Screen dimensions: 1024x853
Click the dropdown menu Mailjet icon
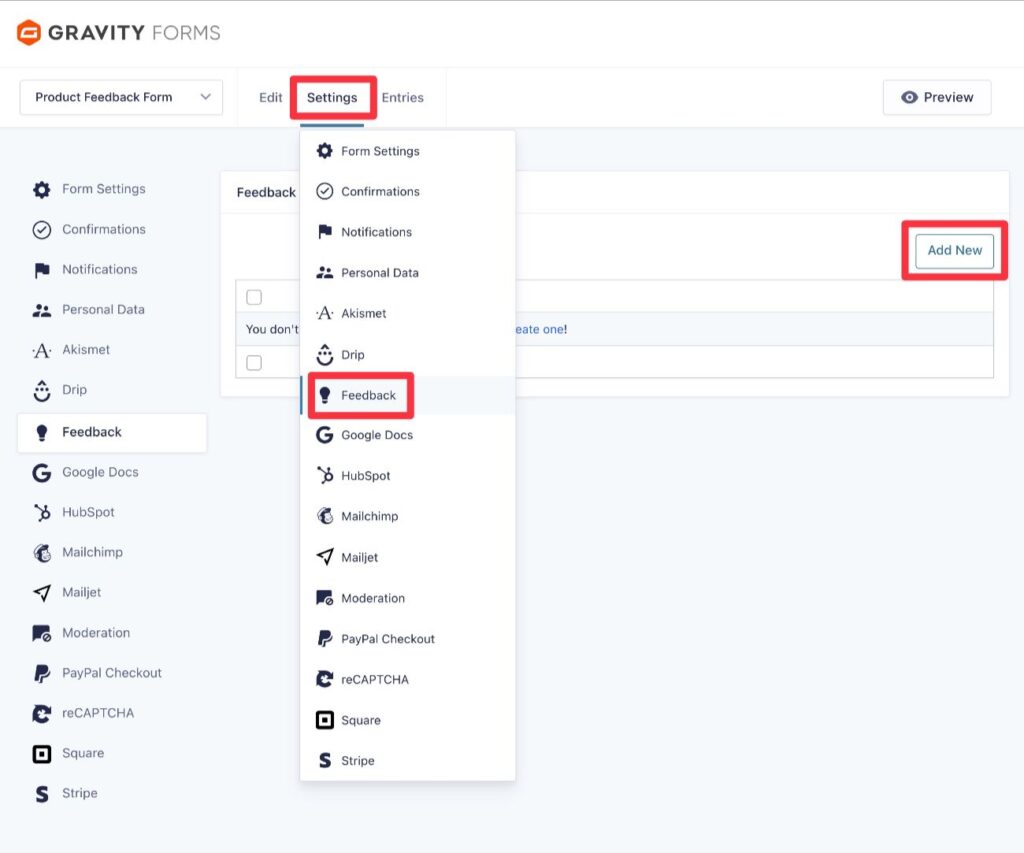click(x=325, y=557)
